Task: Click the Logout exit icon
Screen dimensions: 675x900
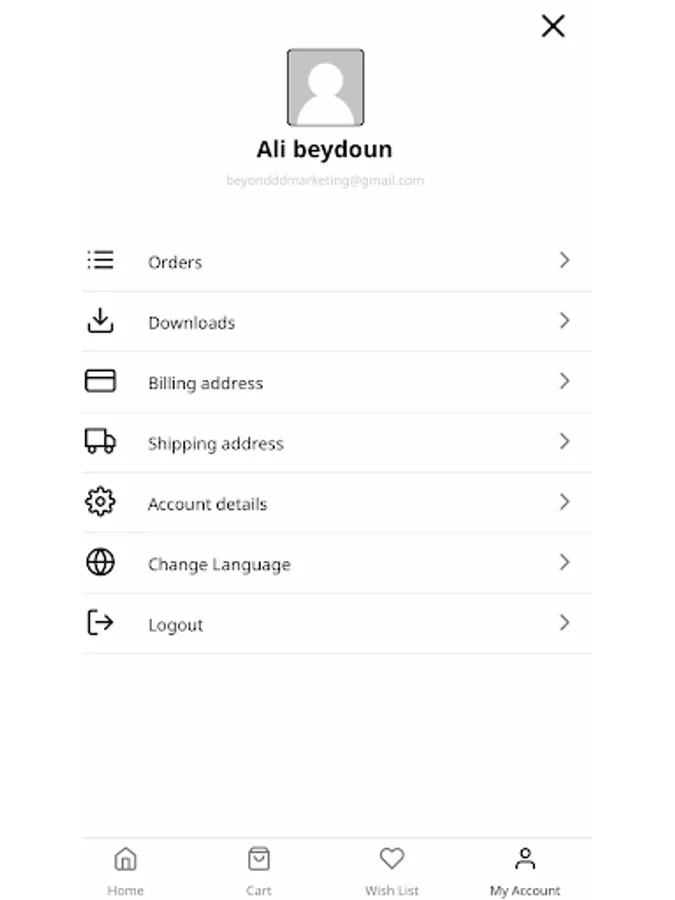Action: point(100,622)
